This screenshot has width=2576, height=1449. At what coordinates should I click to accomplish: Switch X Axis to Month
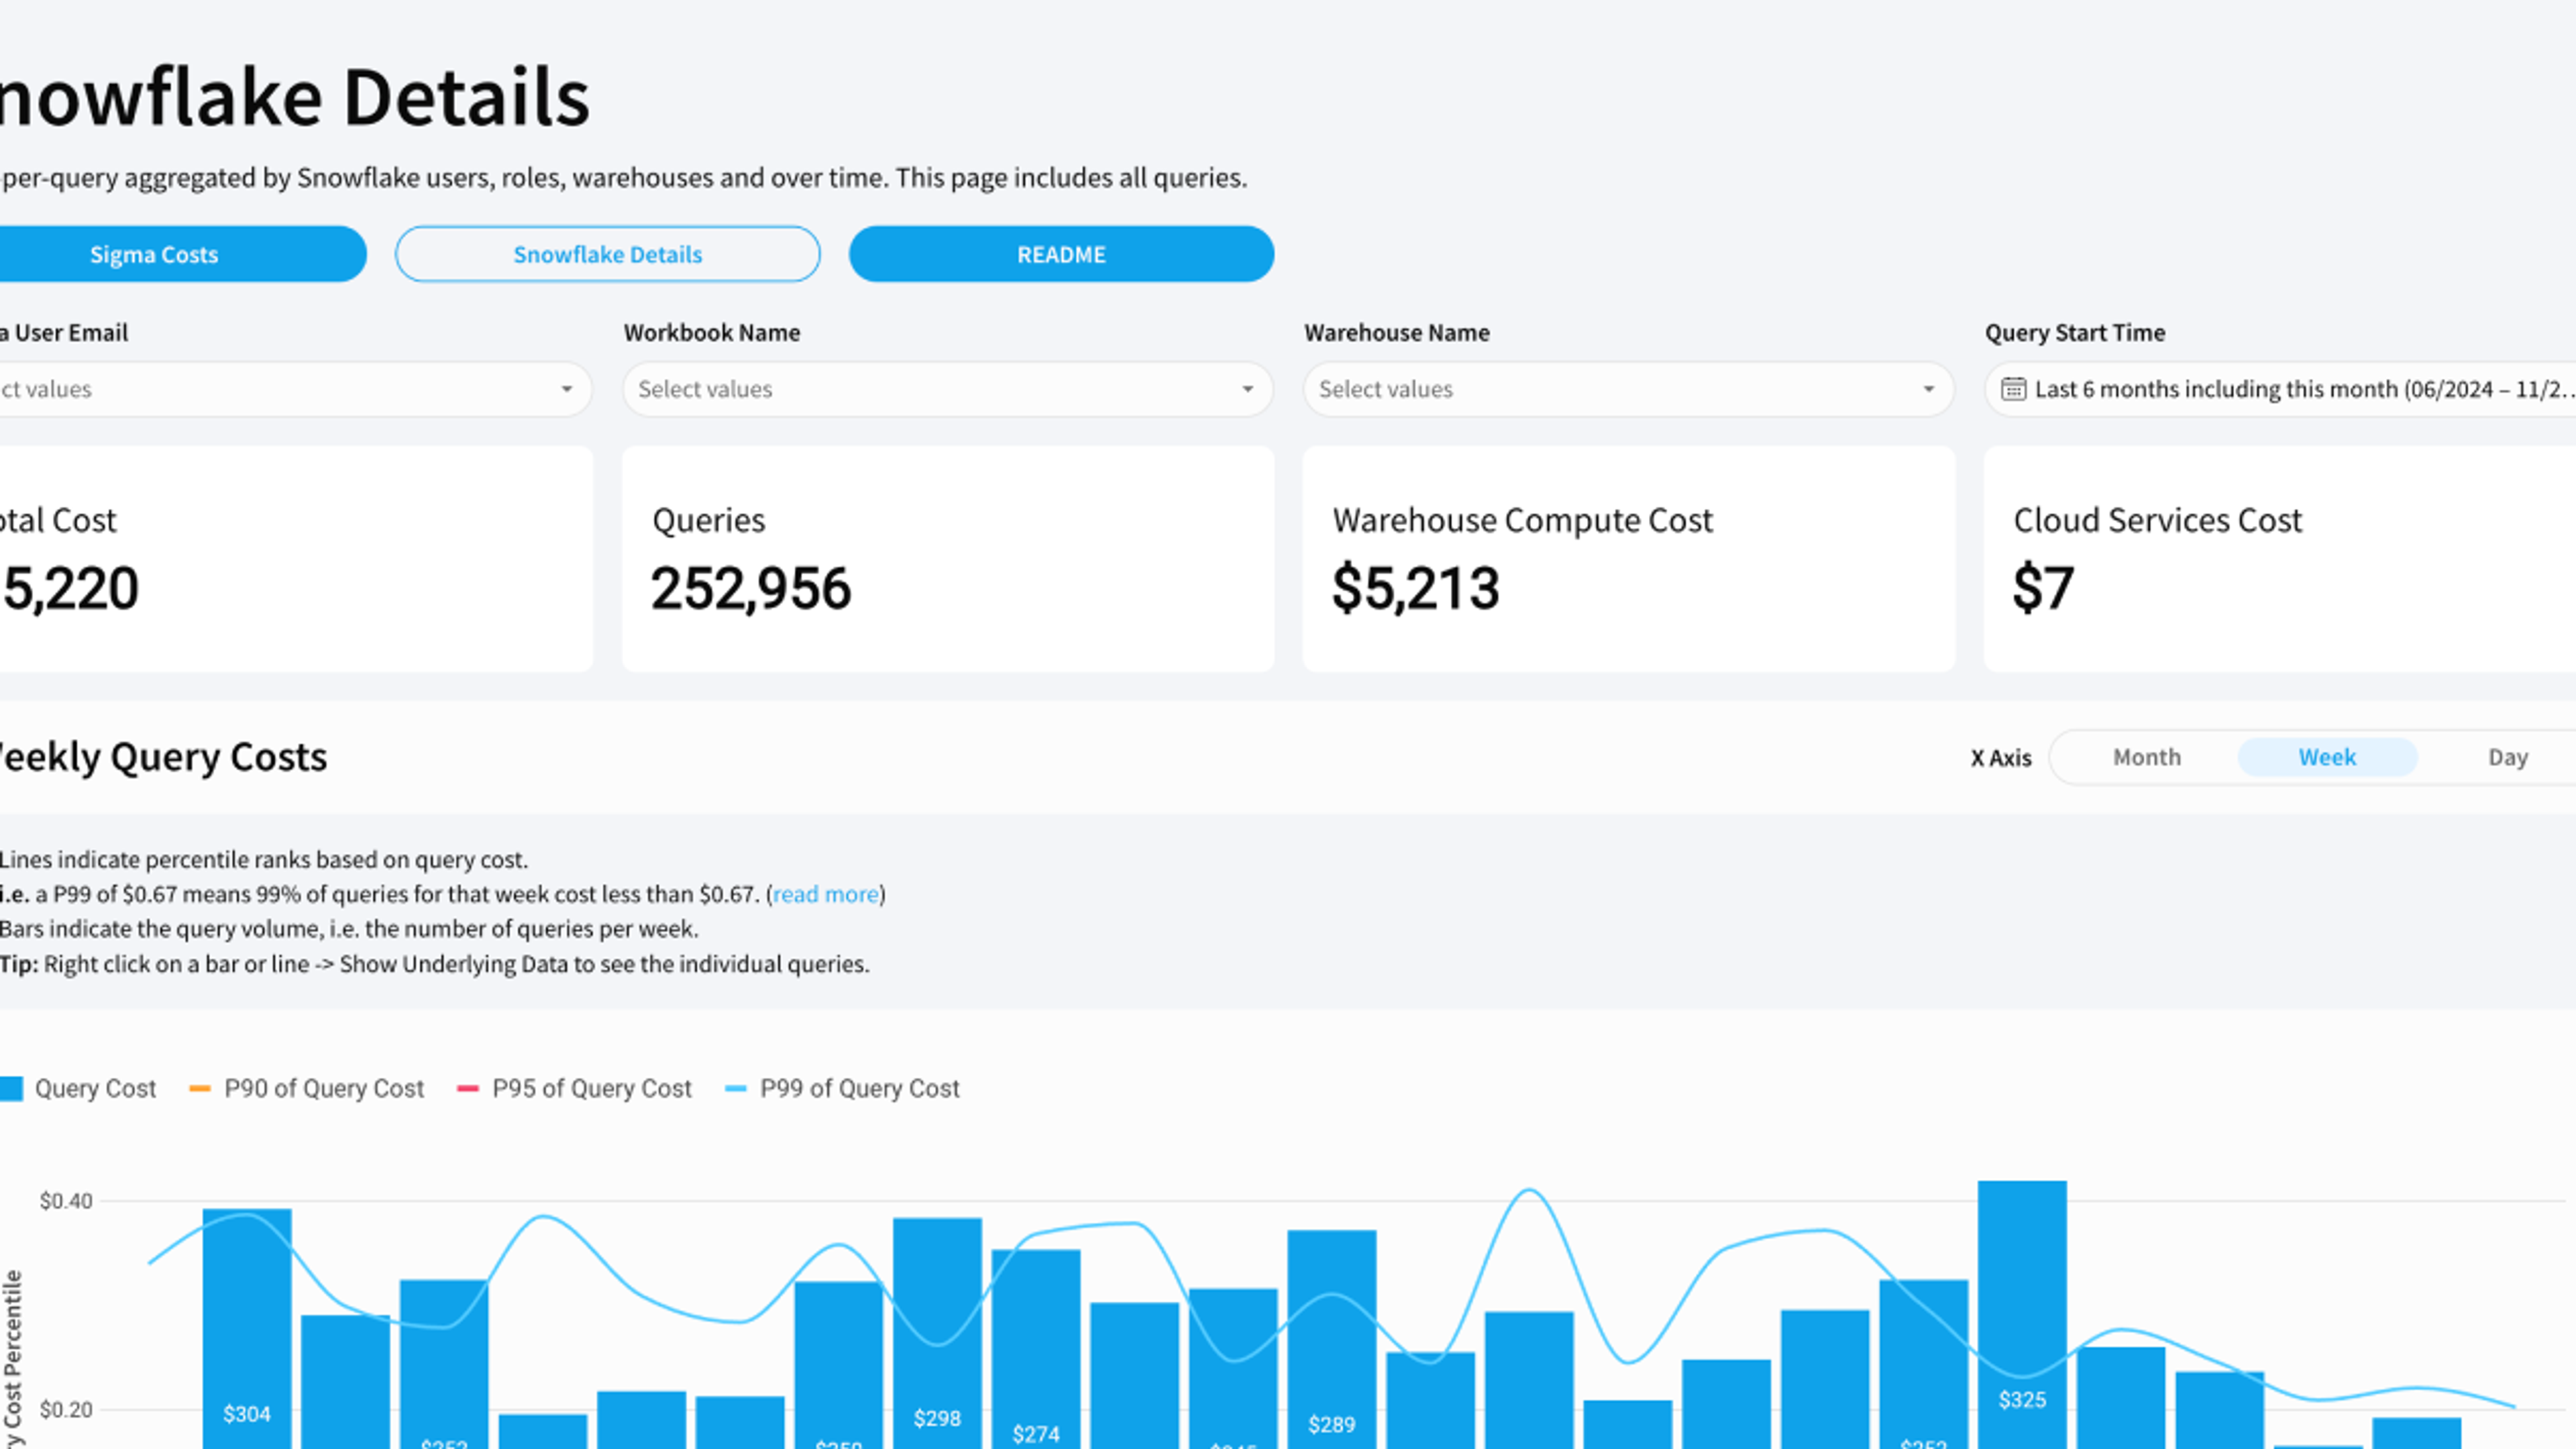(x=2146, y=757)
